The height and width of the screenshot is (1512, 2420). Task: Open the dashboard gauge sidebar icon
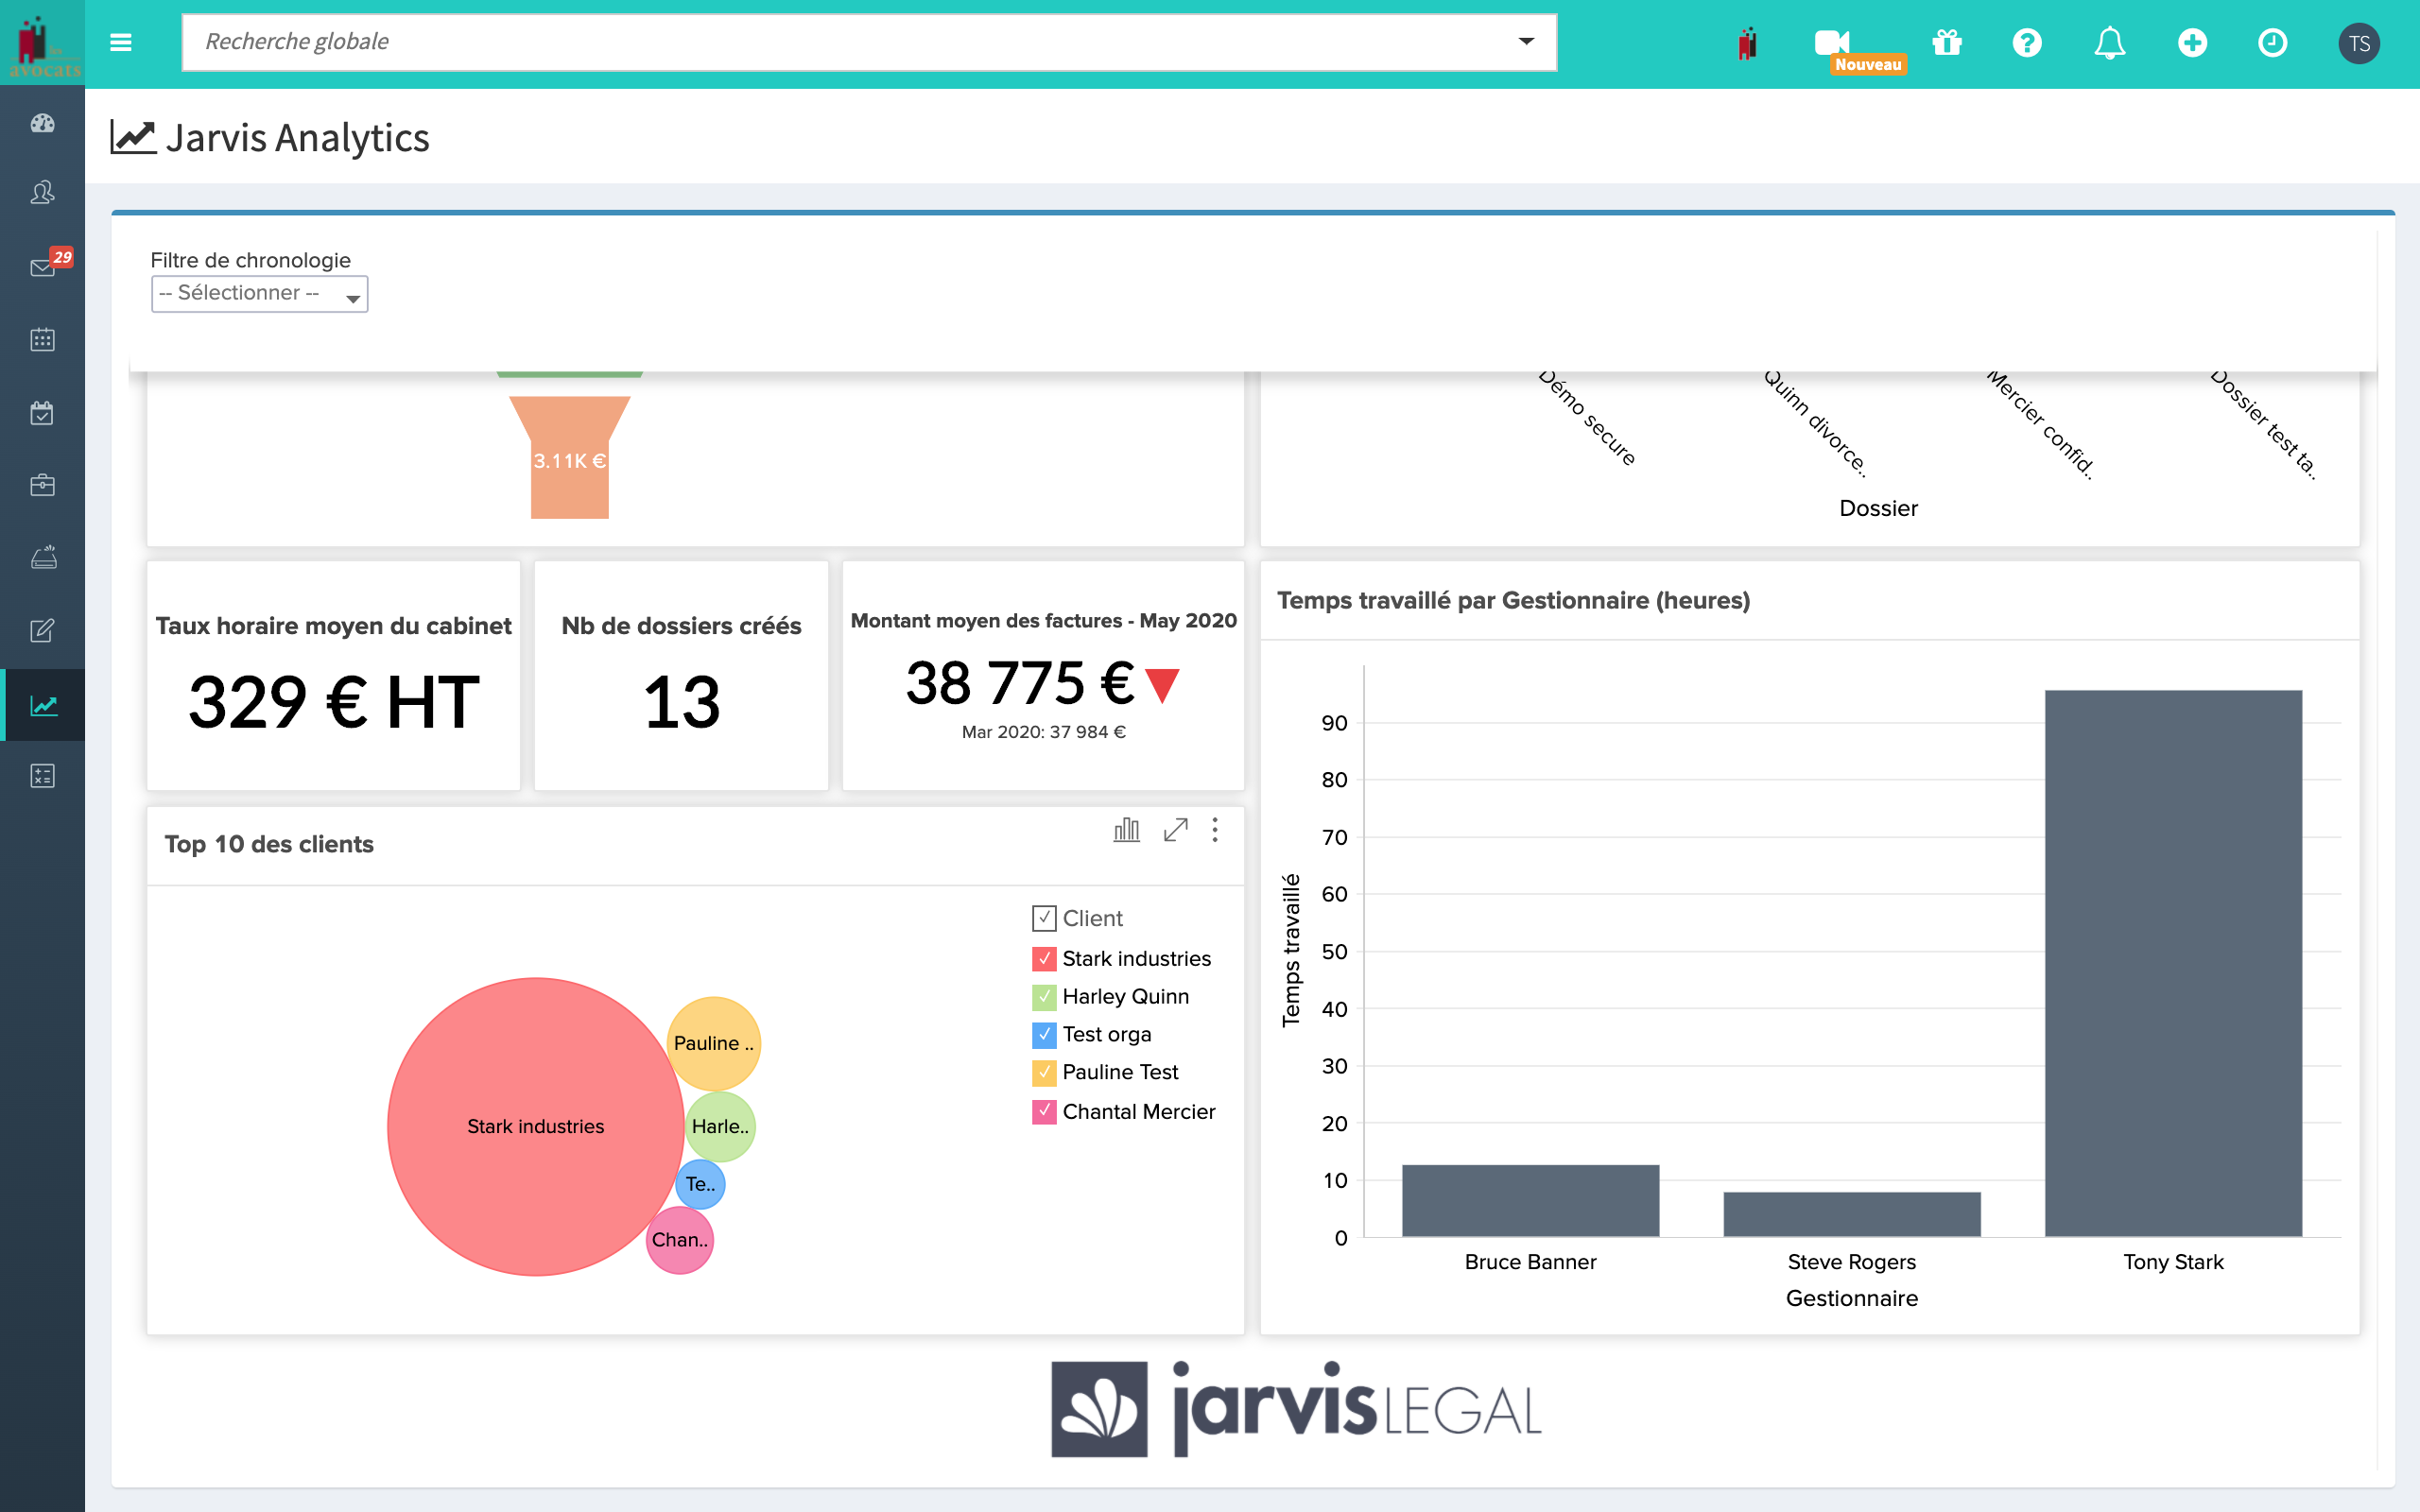pos(42,123)
